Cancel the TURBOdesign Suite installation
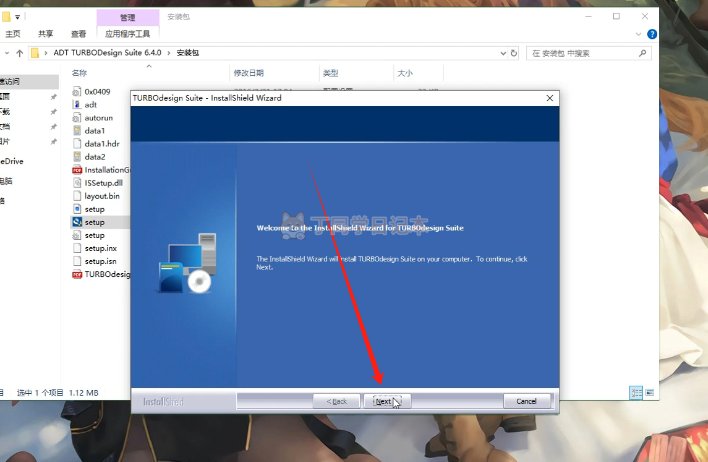Viewport: 708px width, 462px height. click(x=526, y=401)
